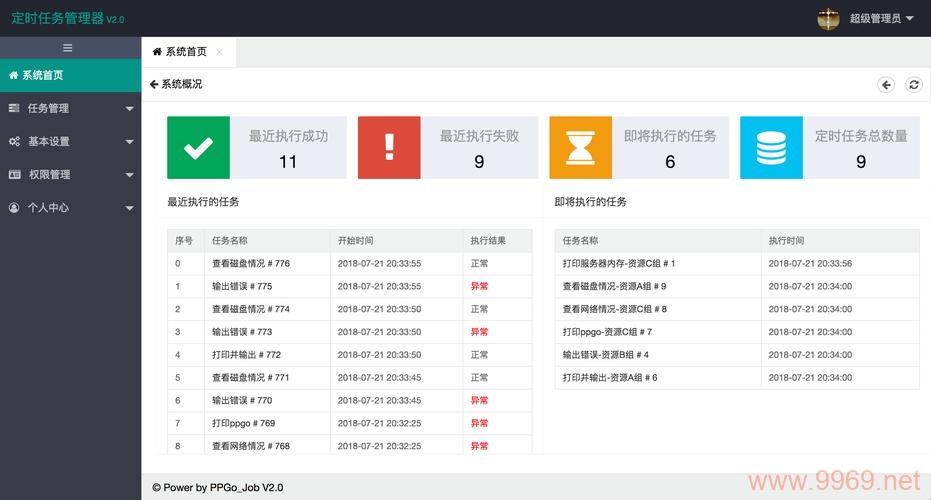931x500 pixels.
Task: Click task row 查看磁盘情况 # 776
Action: point(350,264)
